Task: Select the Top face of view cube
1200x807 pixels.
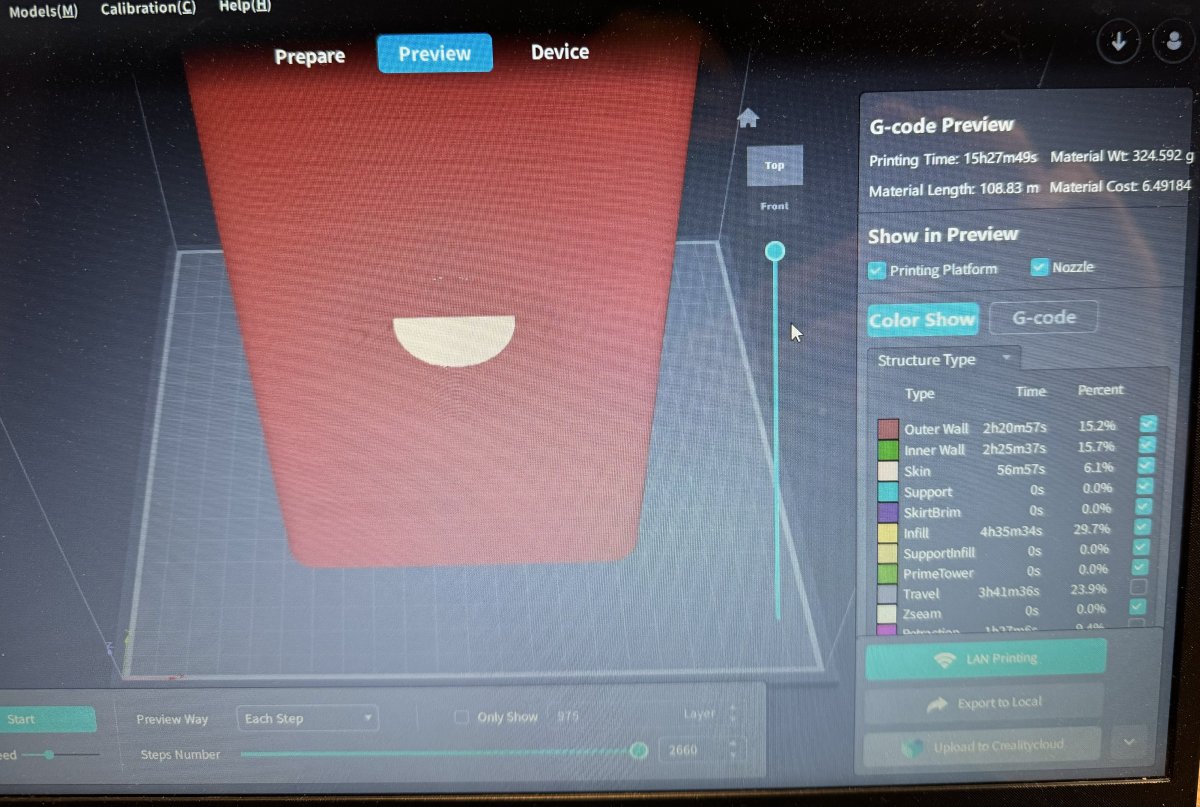Action: click(x=775, y=165)
